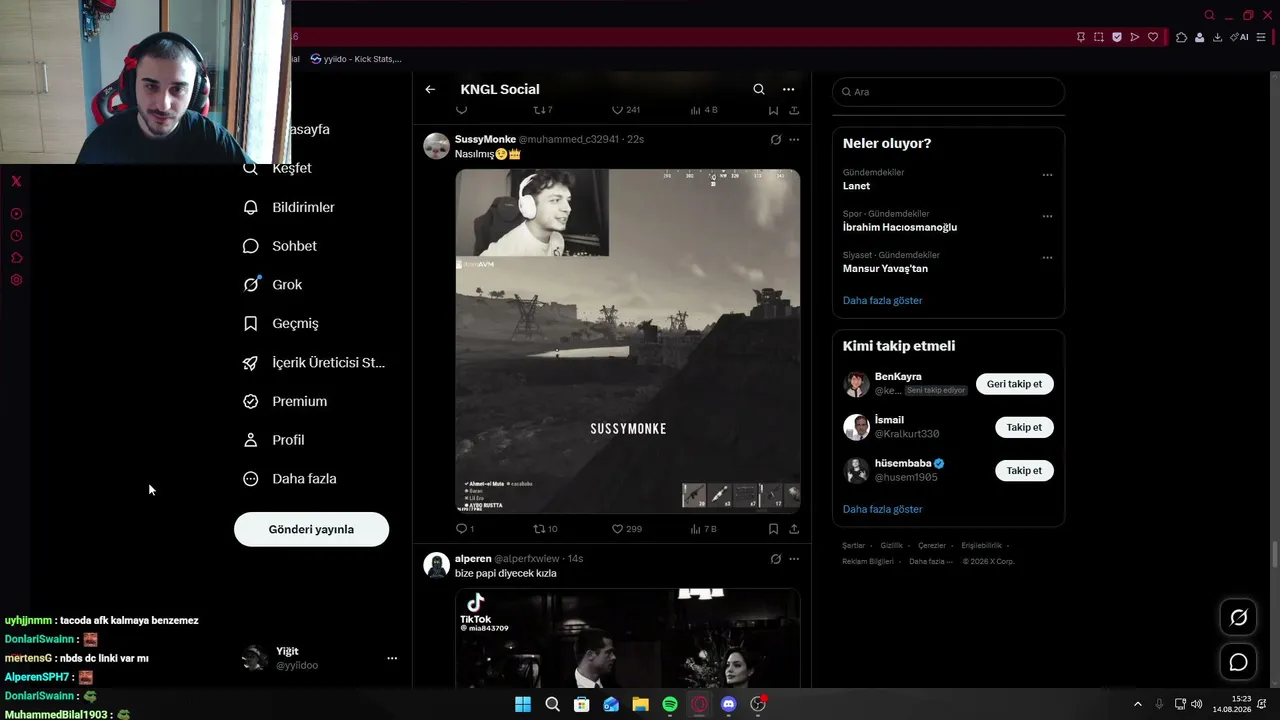Open İçerik Üreticisi Studio
1280x720 pixels.
314,363
